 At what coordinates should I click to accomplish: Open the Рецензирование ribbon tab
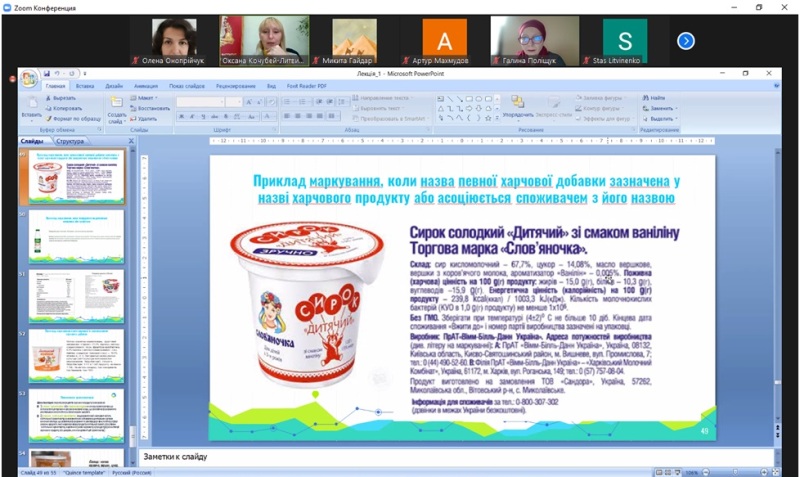pyautogui.click(x=236, y=86)
